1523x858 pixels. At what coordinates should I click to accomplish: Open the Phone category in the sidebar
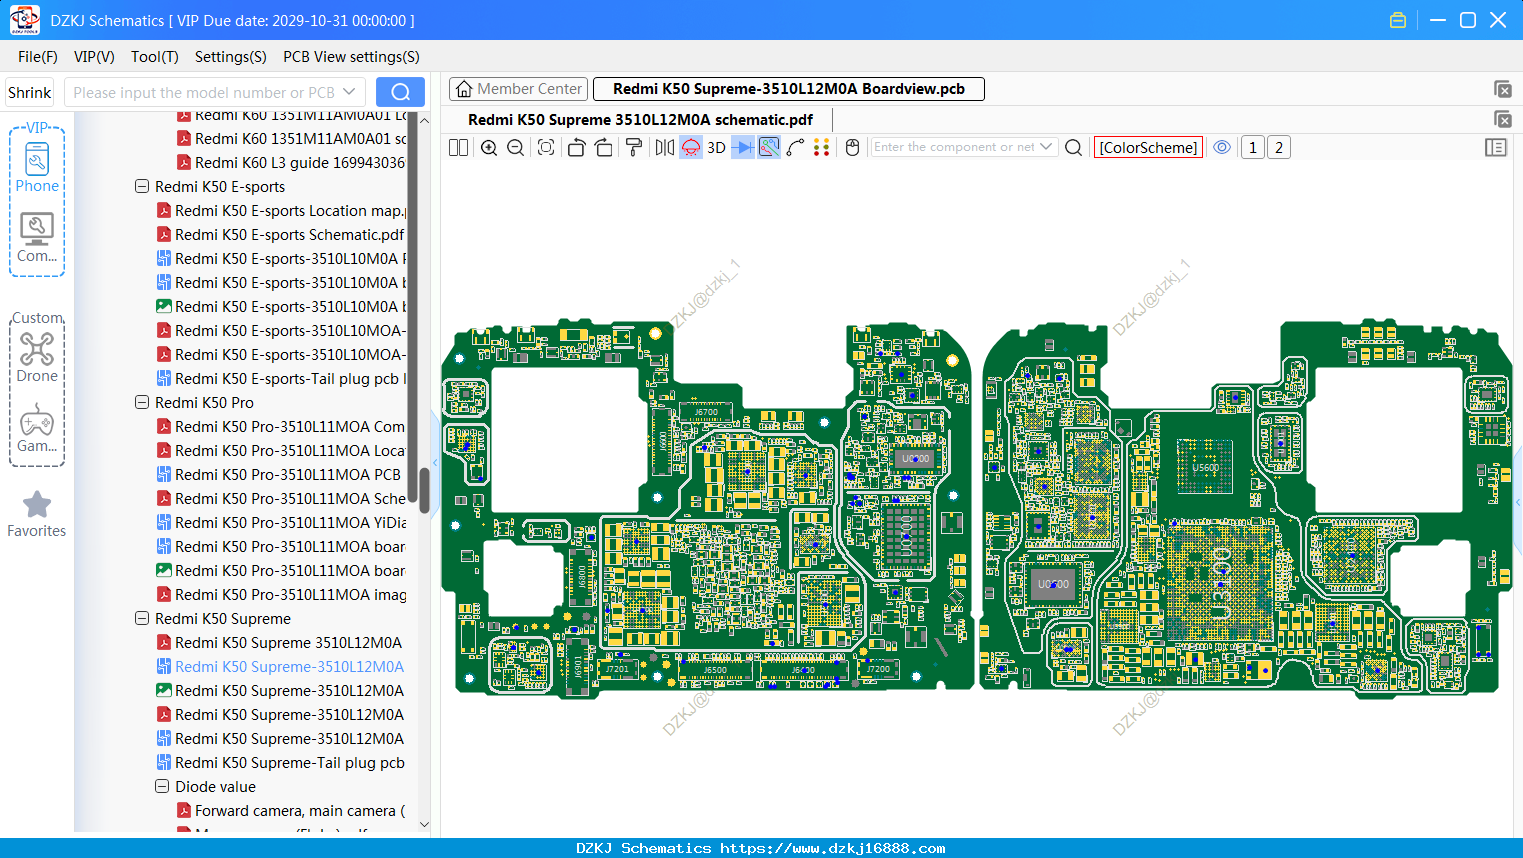point(37,168)
